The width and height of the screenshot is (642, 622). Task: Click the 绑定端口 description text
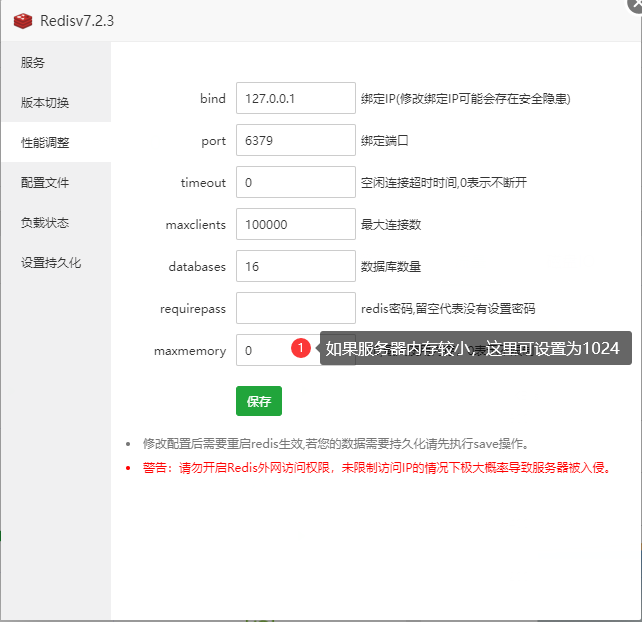384,140
